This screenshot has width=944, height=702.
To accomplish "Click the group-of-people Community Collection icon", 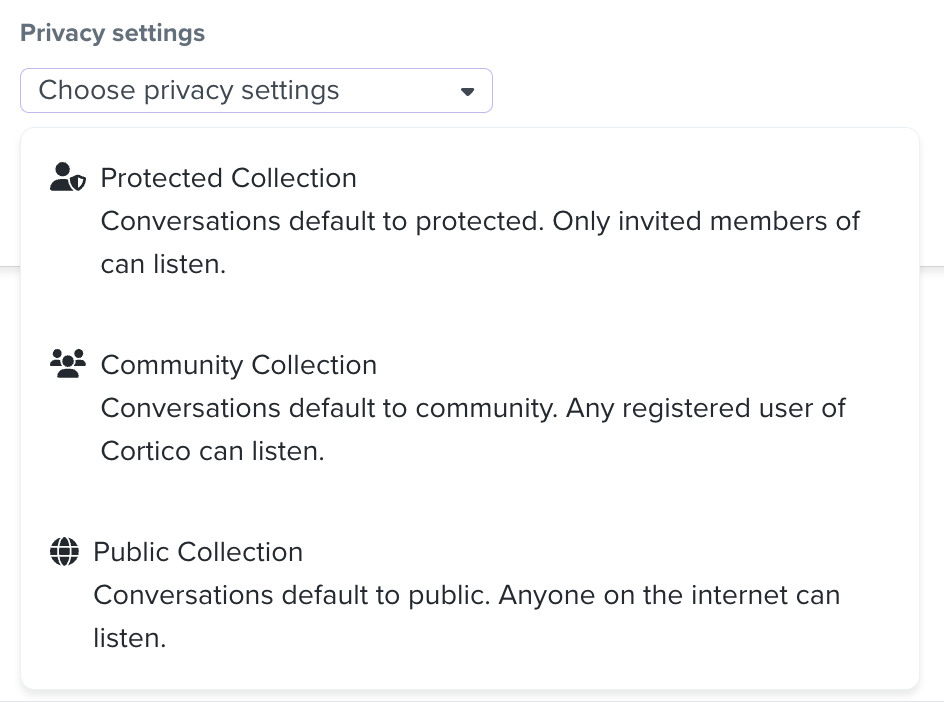I will coord(68,362).
